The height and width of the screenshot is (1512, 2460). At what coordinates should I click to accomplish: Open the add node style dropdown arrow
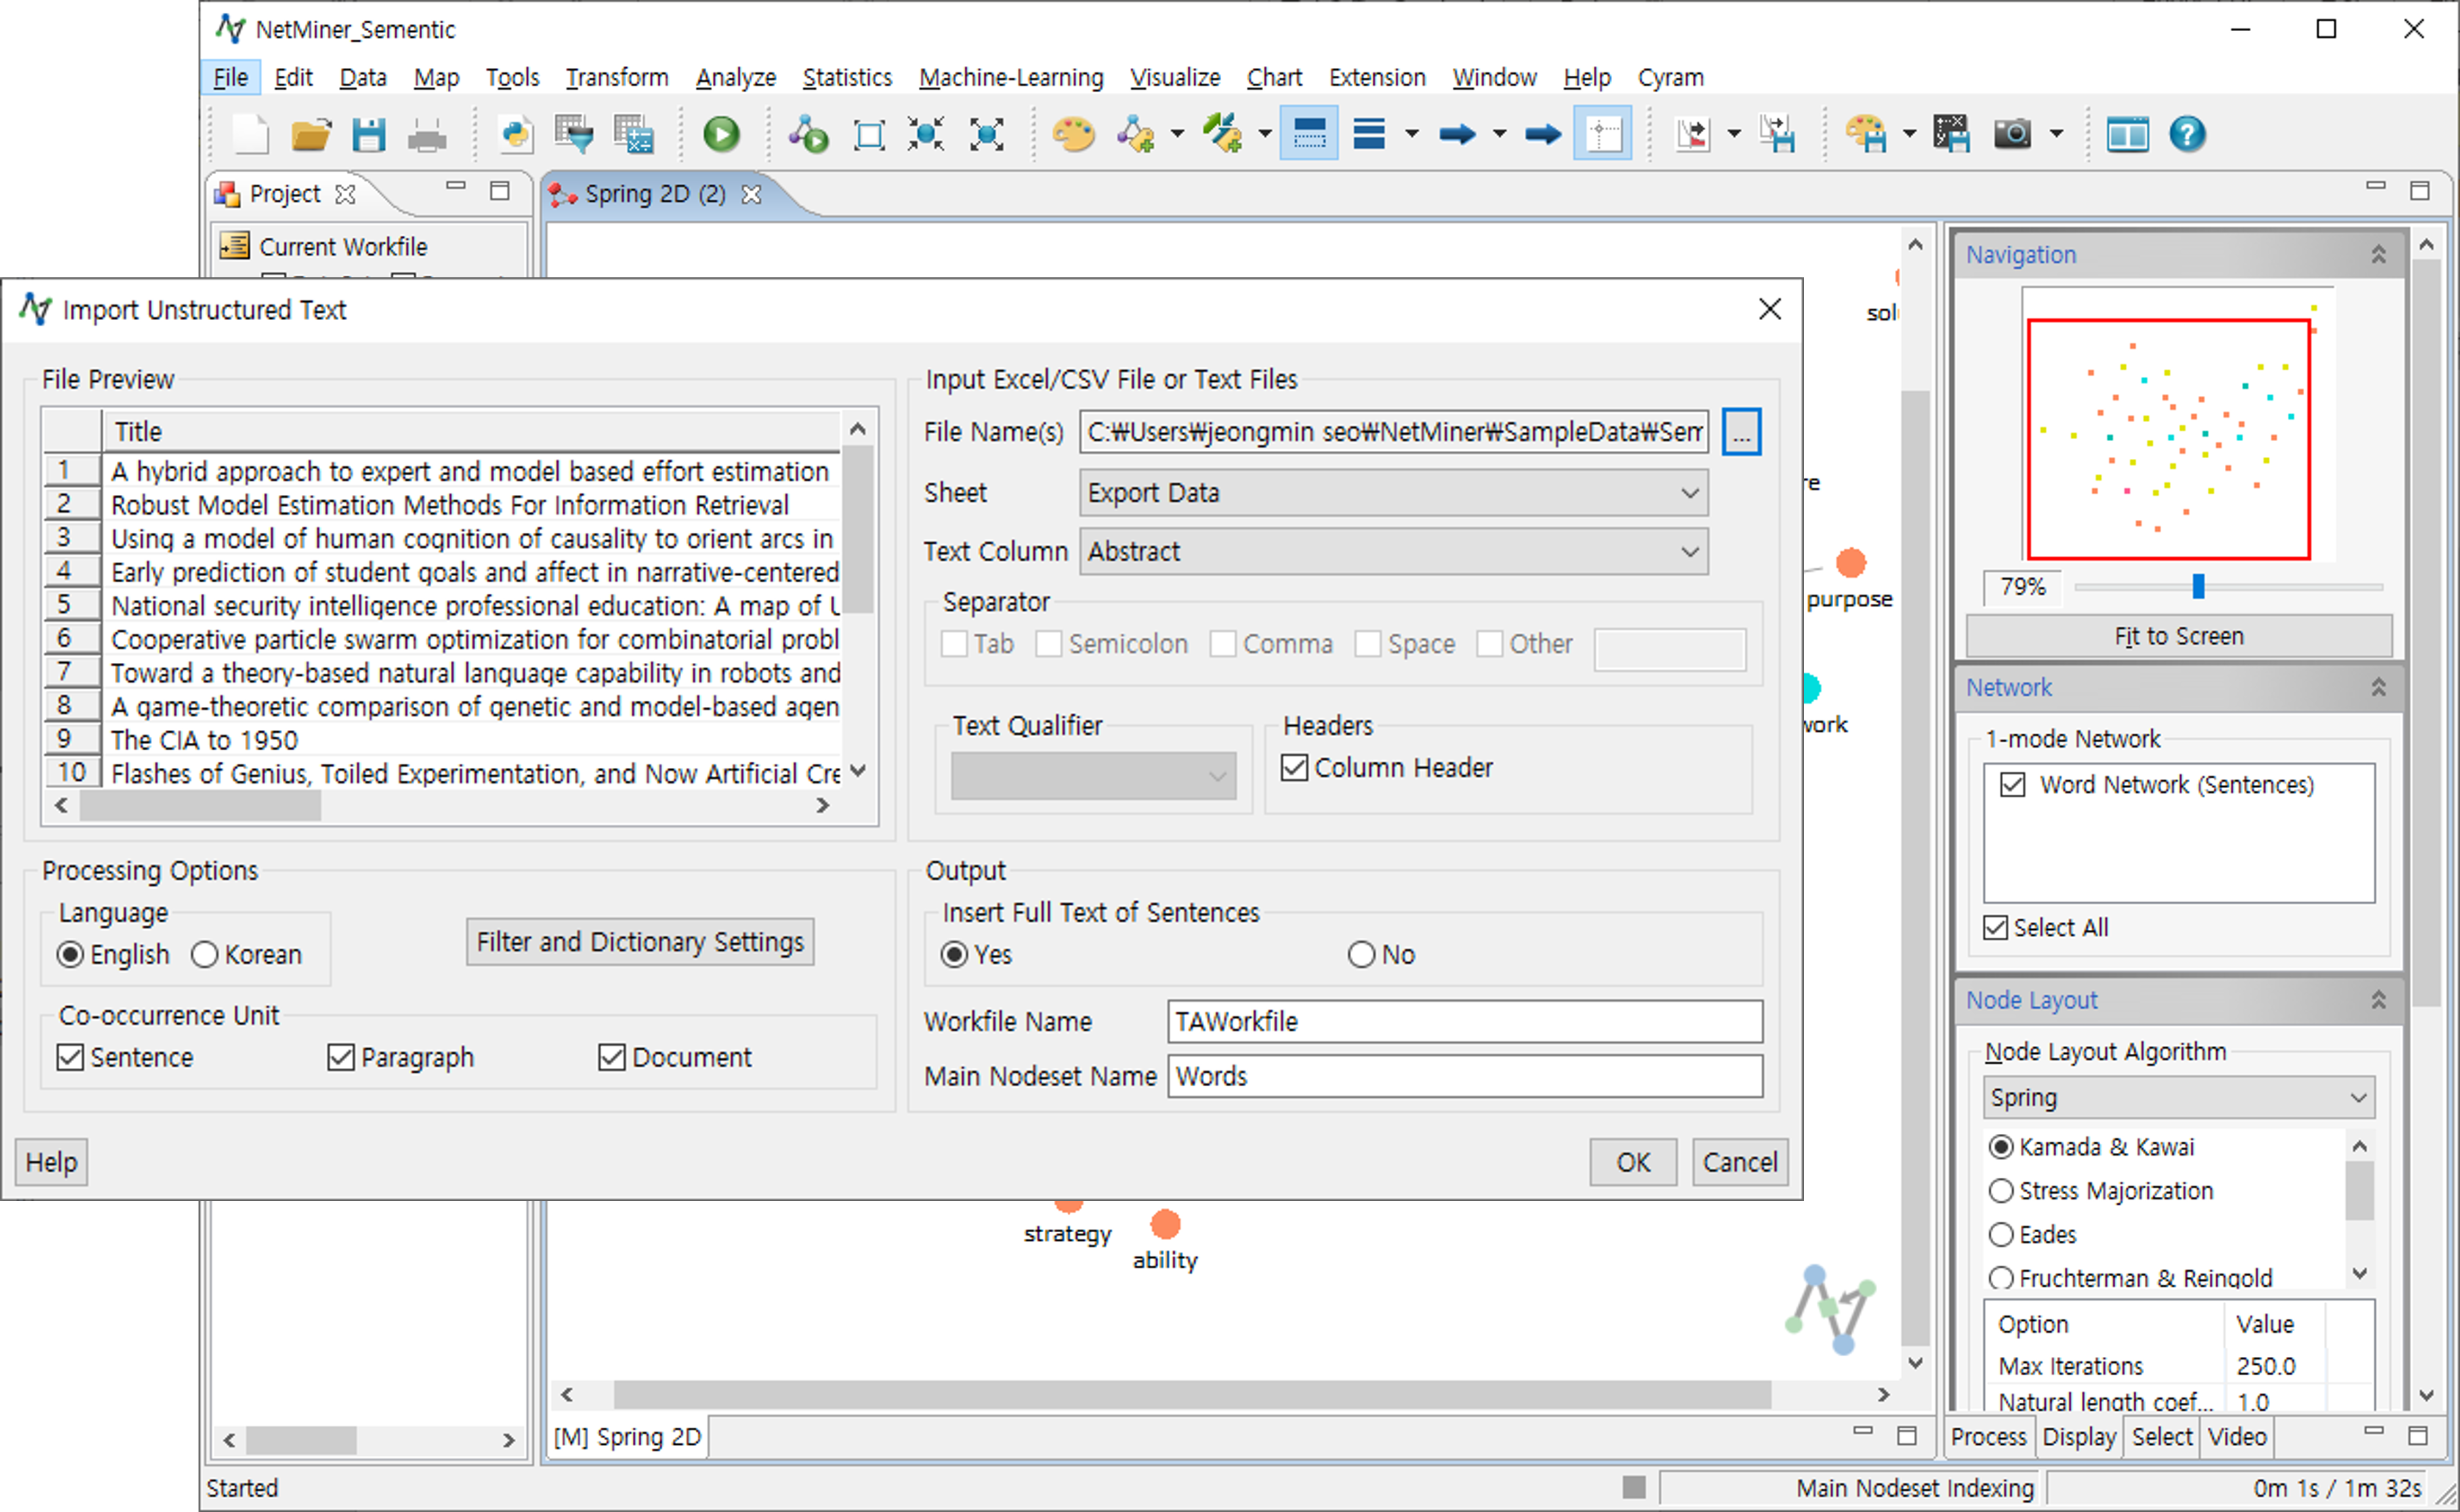1177,134
